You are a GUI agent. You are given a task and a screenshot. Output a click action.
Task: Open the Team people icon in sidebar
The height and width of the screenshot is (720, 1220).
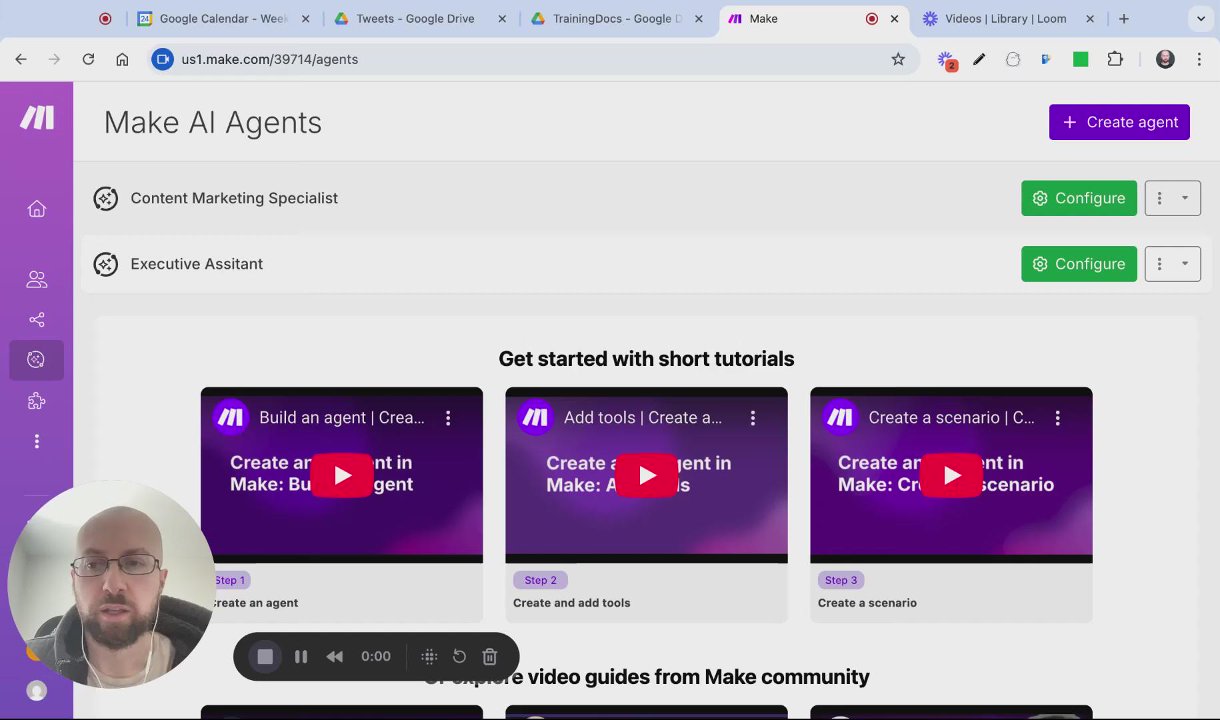coord(37,280)
